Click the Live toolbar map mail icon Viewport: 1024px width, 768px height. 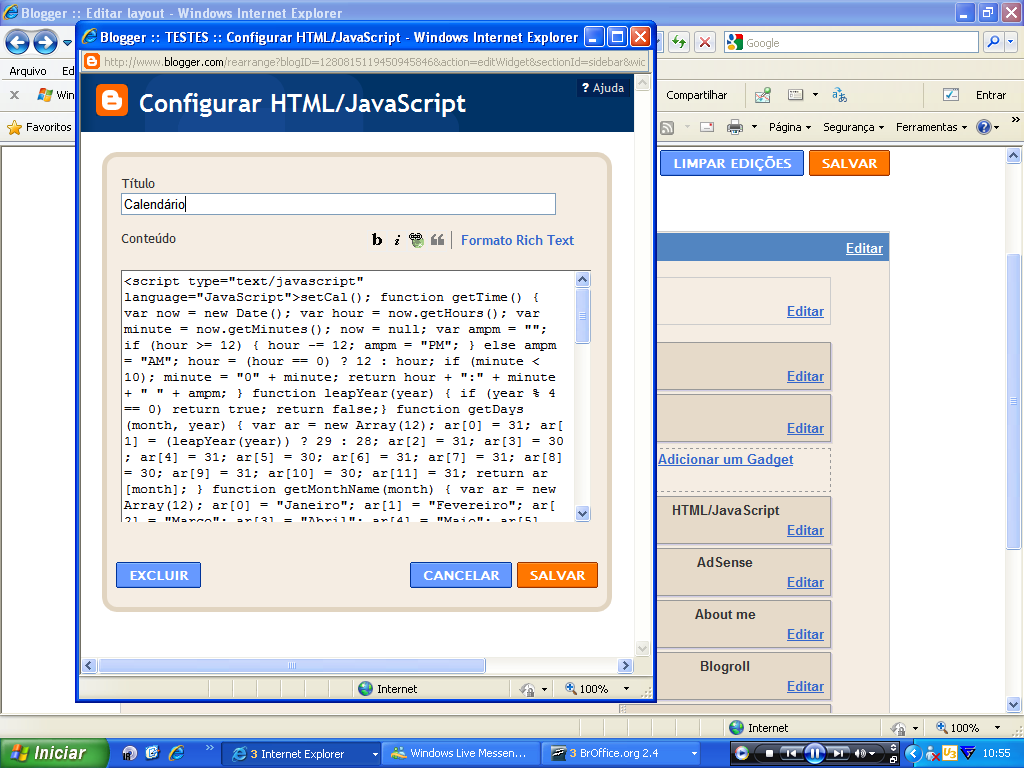[x=763, y=95]
